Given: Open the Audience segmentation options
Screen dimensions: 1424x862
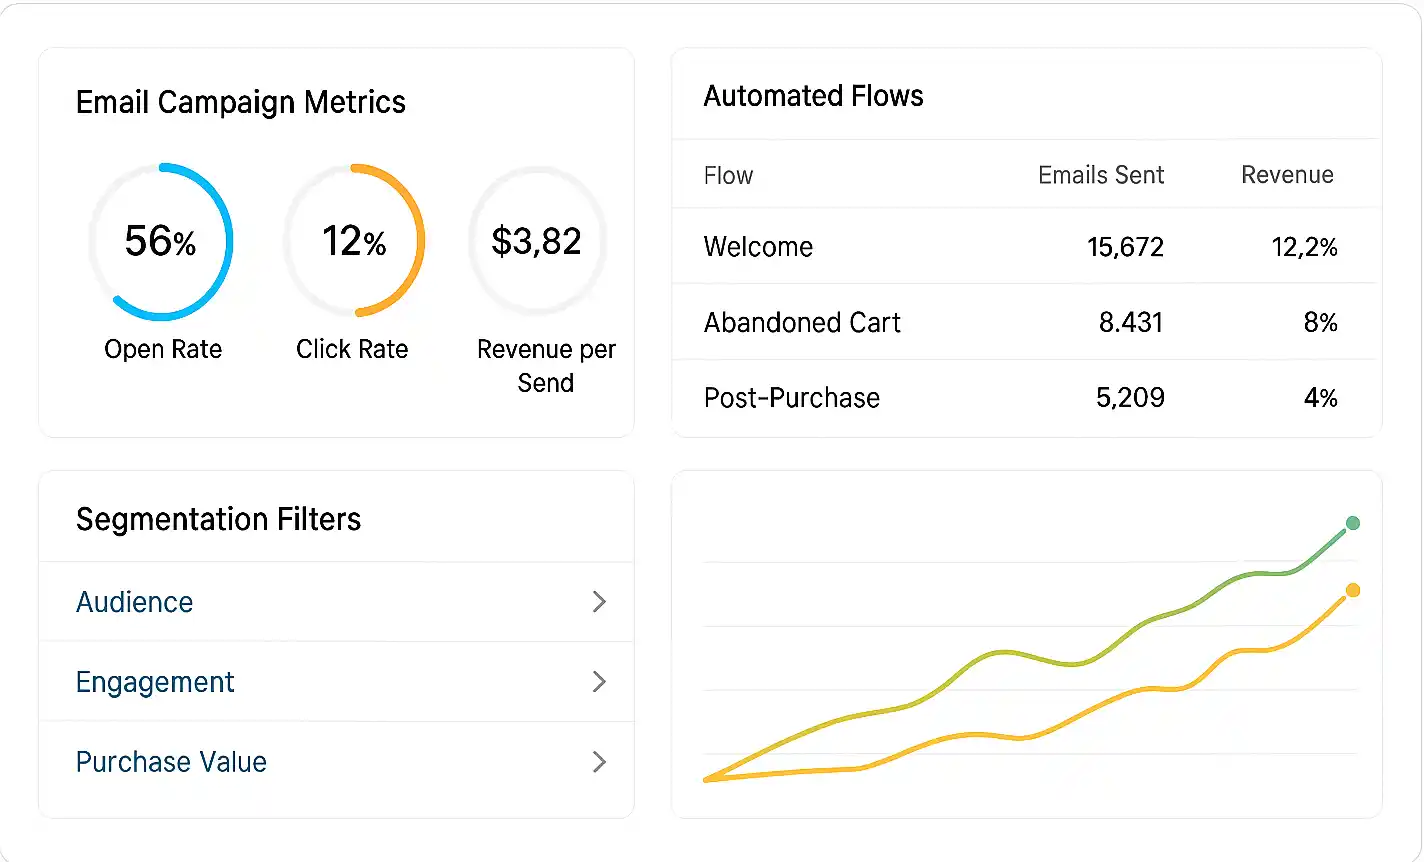Looking at the screenshot, I should [x=134, y=602].
